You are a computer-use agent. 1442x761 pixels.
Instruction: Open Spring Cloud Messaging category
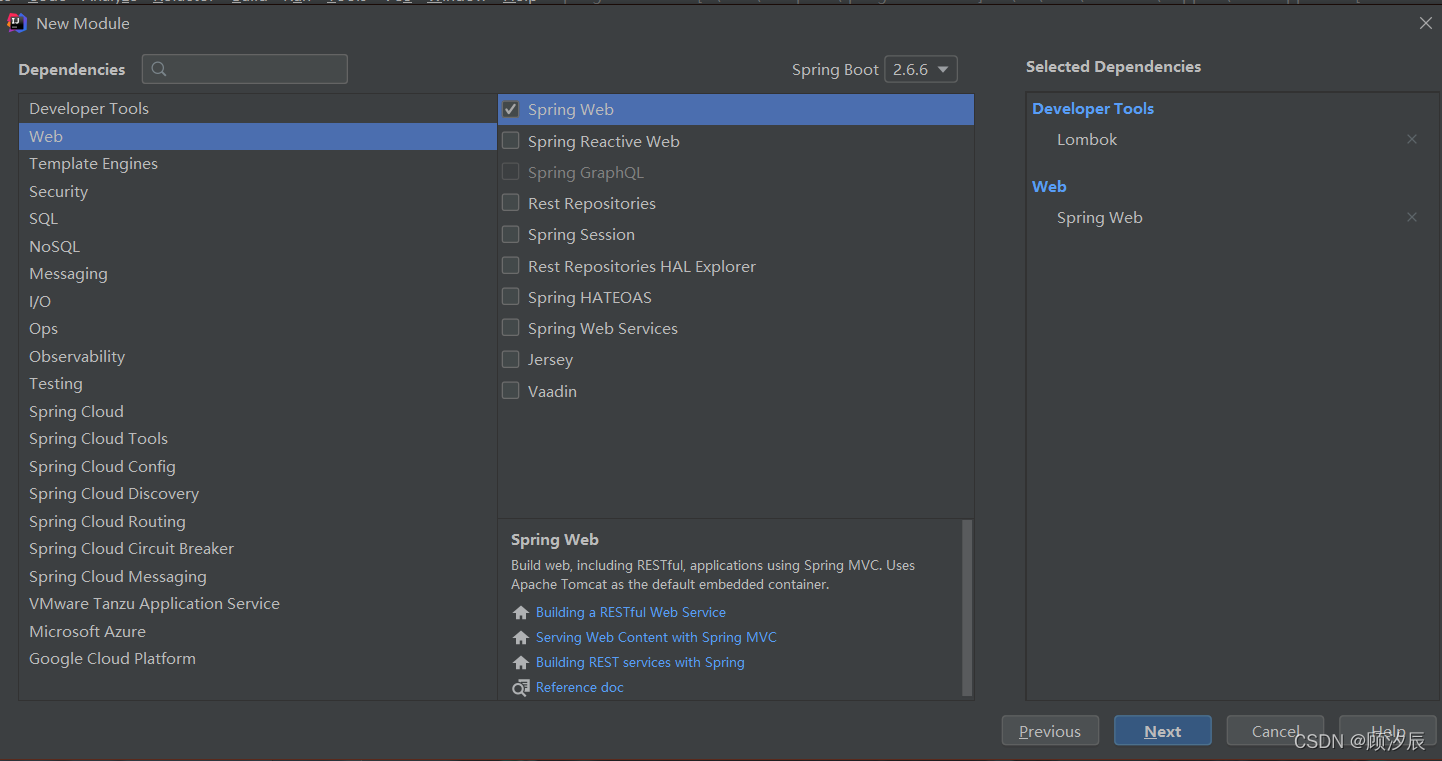pyautogui.click(x=257, y=576)
